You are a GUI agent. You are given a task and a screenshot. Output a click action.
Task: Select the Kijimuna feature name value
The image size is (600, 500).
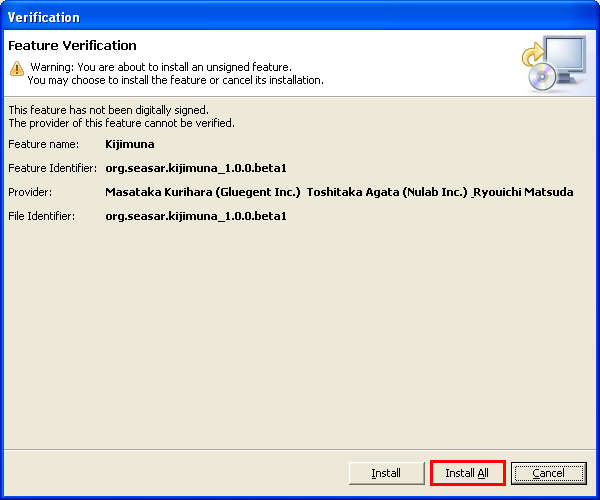click(x=132, y=144)
